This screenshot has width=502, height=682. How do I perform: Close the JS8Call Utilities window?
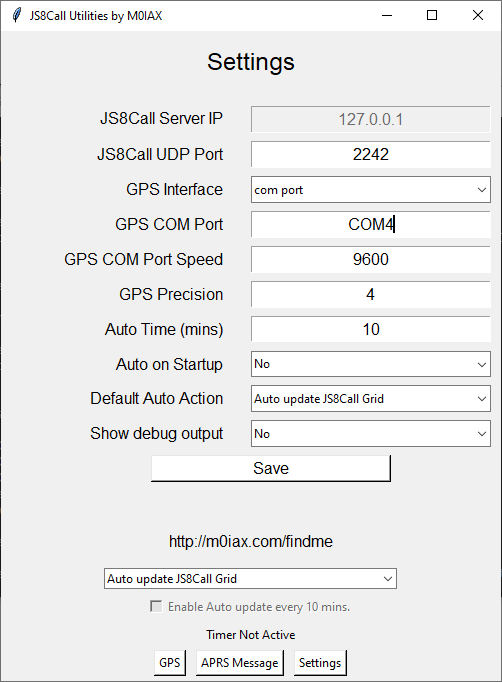coord(478,16)
